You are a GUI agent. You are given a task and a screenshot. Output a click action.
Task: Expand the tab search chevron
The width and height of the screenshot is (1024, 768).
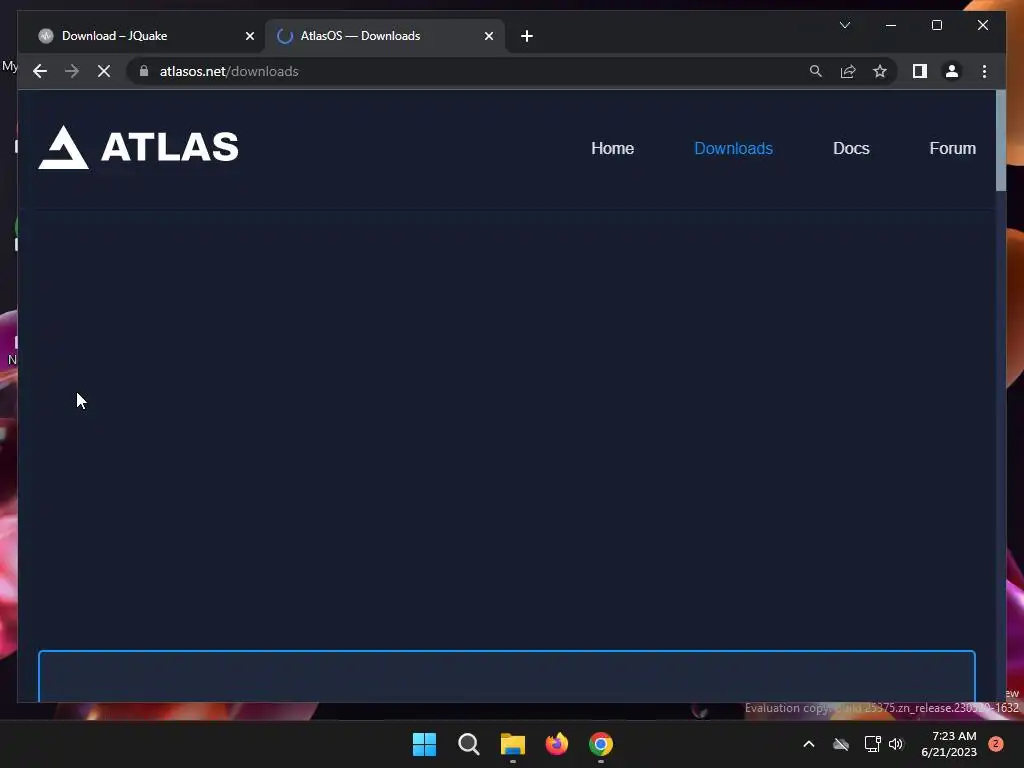pyautogui.click(x=844, y=25)
